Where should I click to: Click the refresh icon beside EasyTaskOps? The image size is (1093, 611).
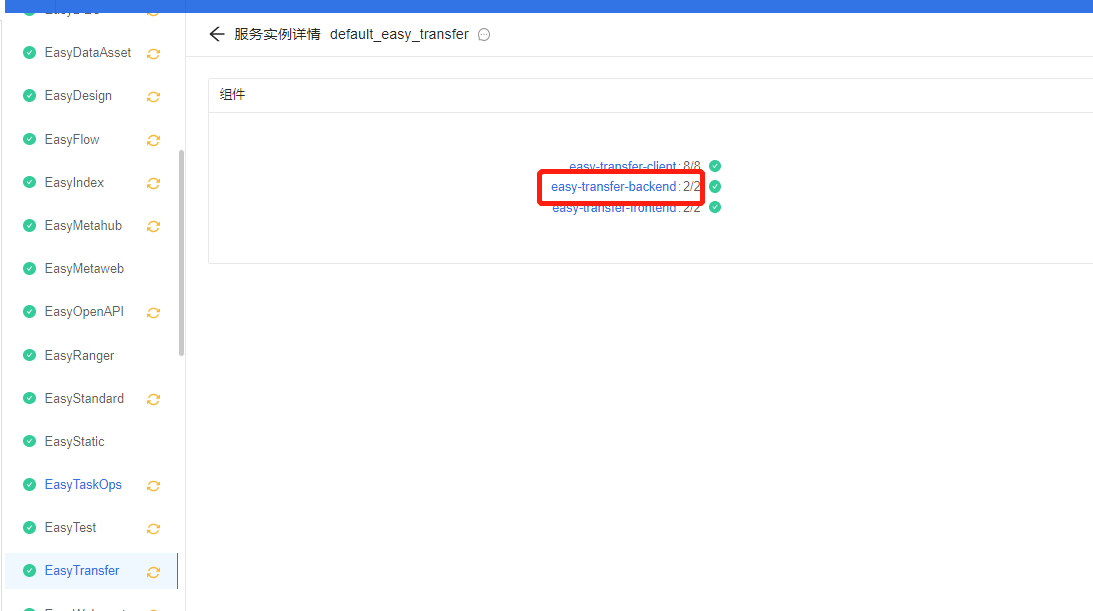point(153,485)
